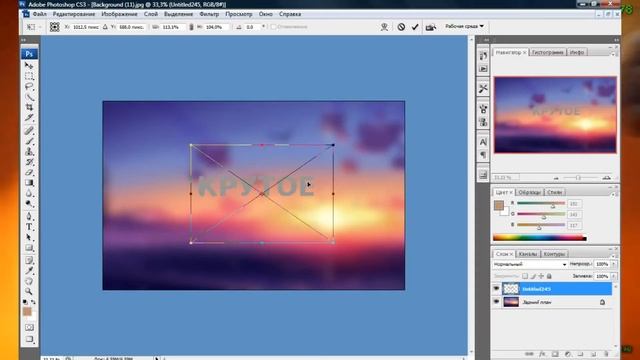Select the Pen tool
The image size is (640, 360).
[x=29, y=216]
